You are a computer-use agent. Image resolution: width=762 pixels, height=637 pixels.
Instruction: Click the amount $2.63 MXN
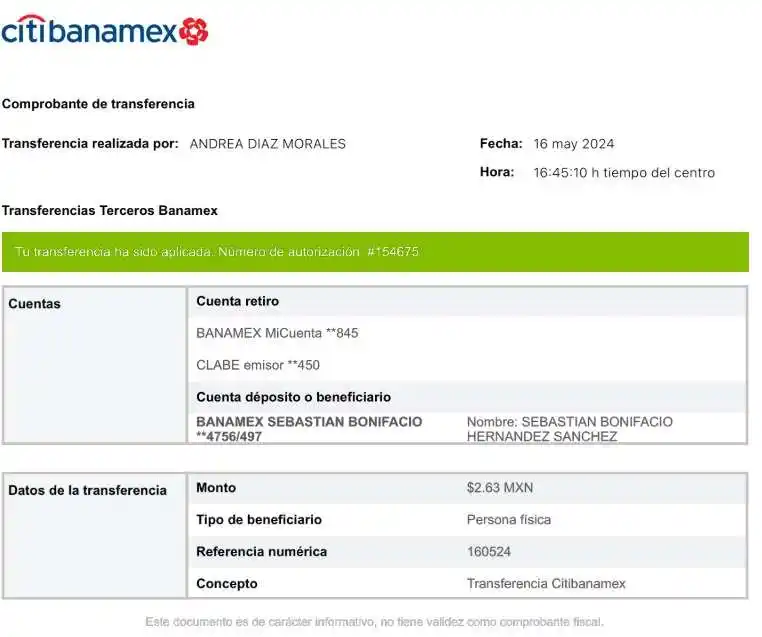click(500, 488)
